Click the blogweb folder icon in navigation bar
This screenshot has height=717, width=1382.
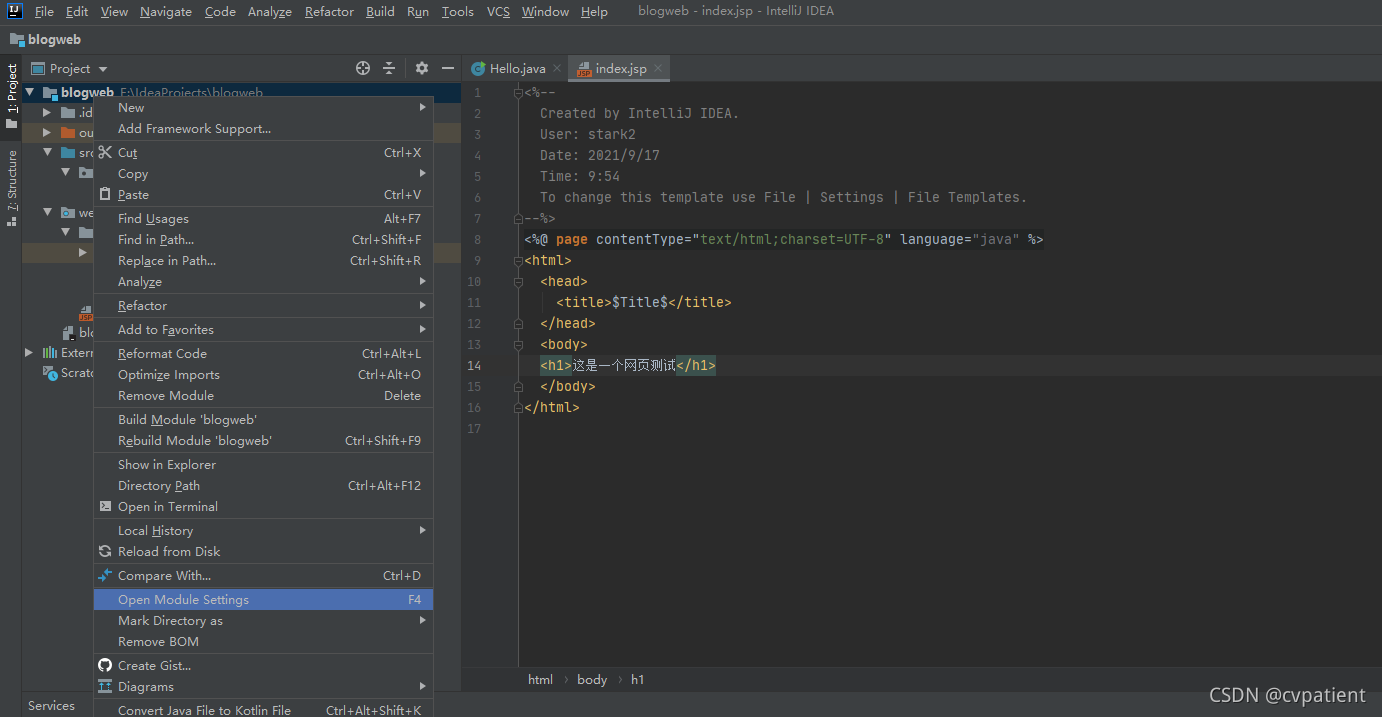click(17, 40)
